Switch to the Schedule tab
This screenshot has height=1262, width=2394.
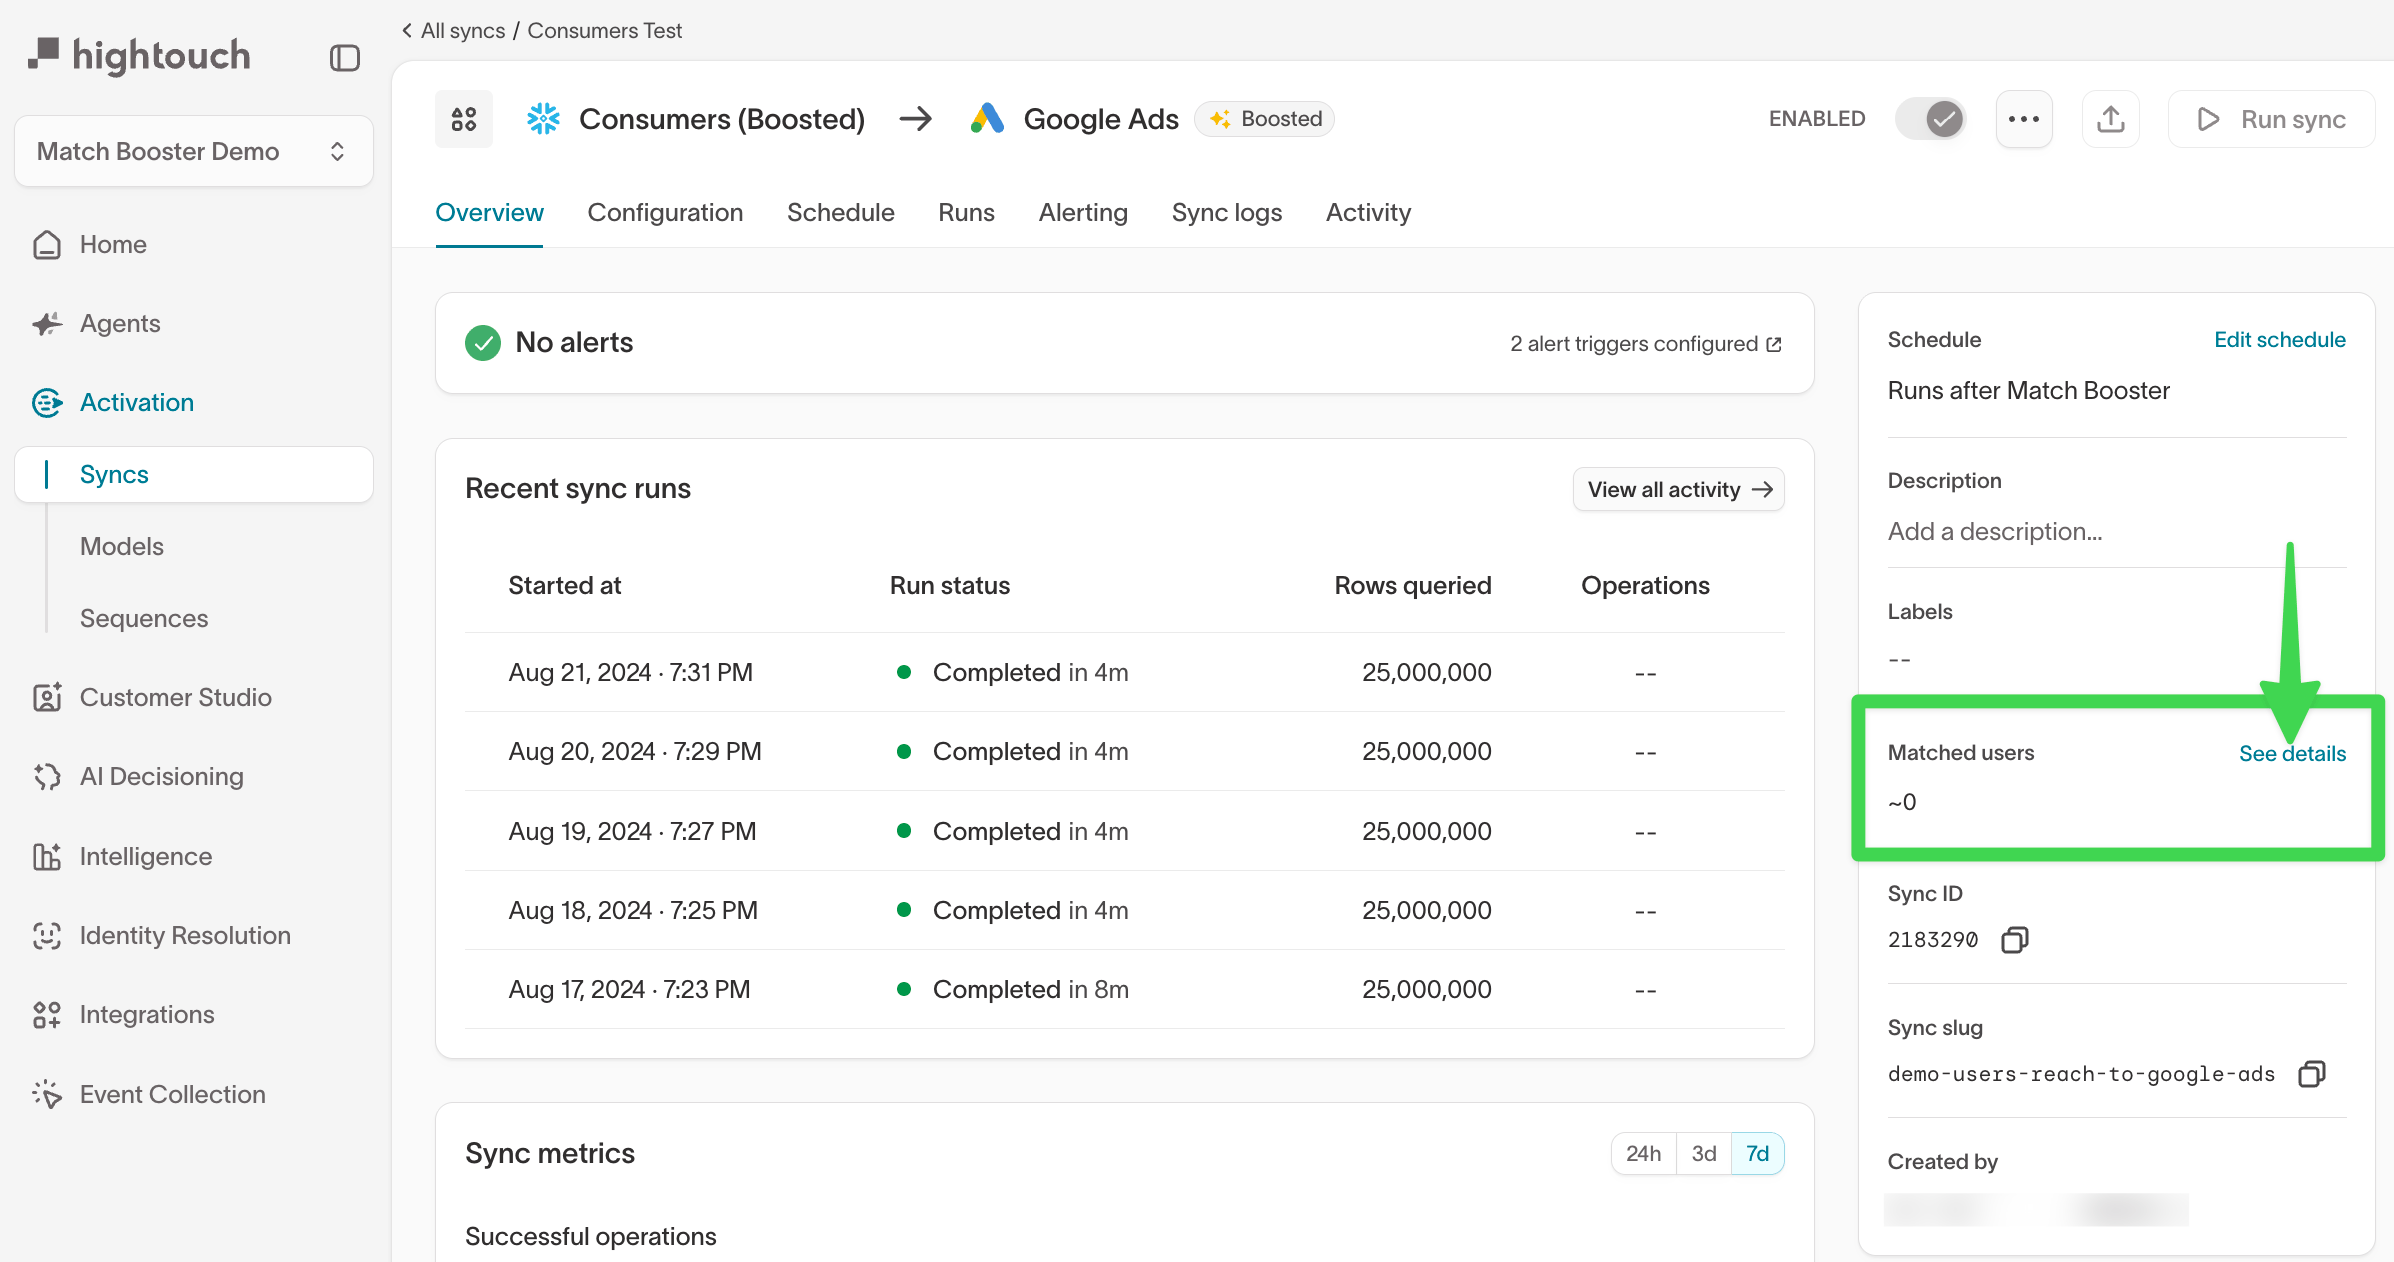click(x=840, y=212)
